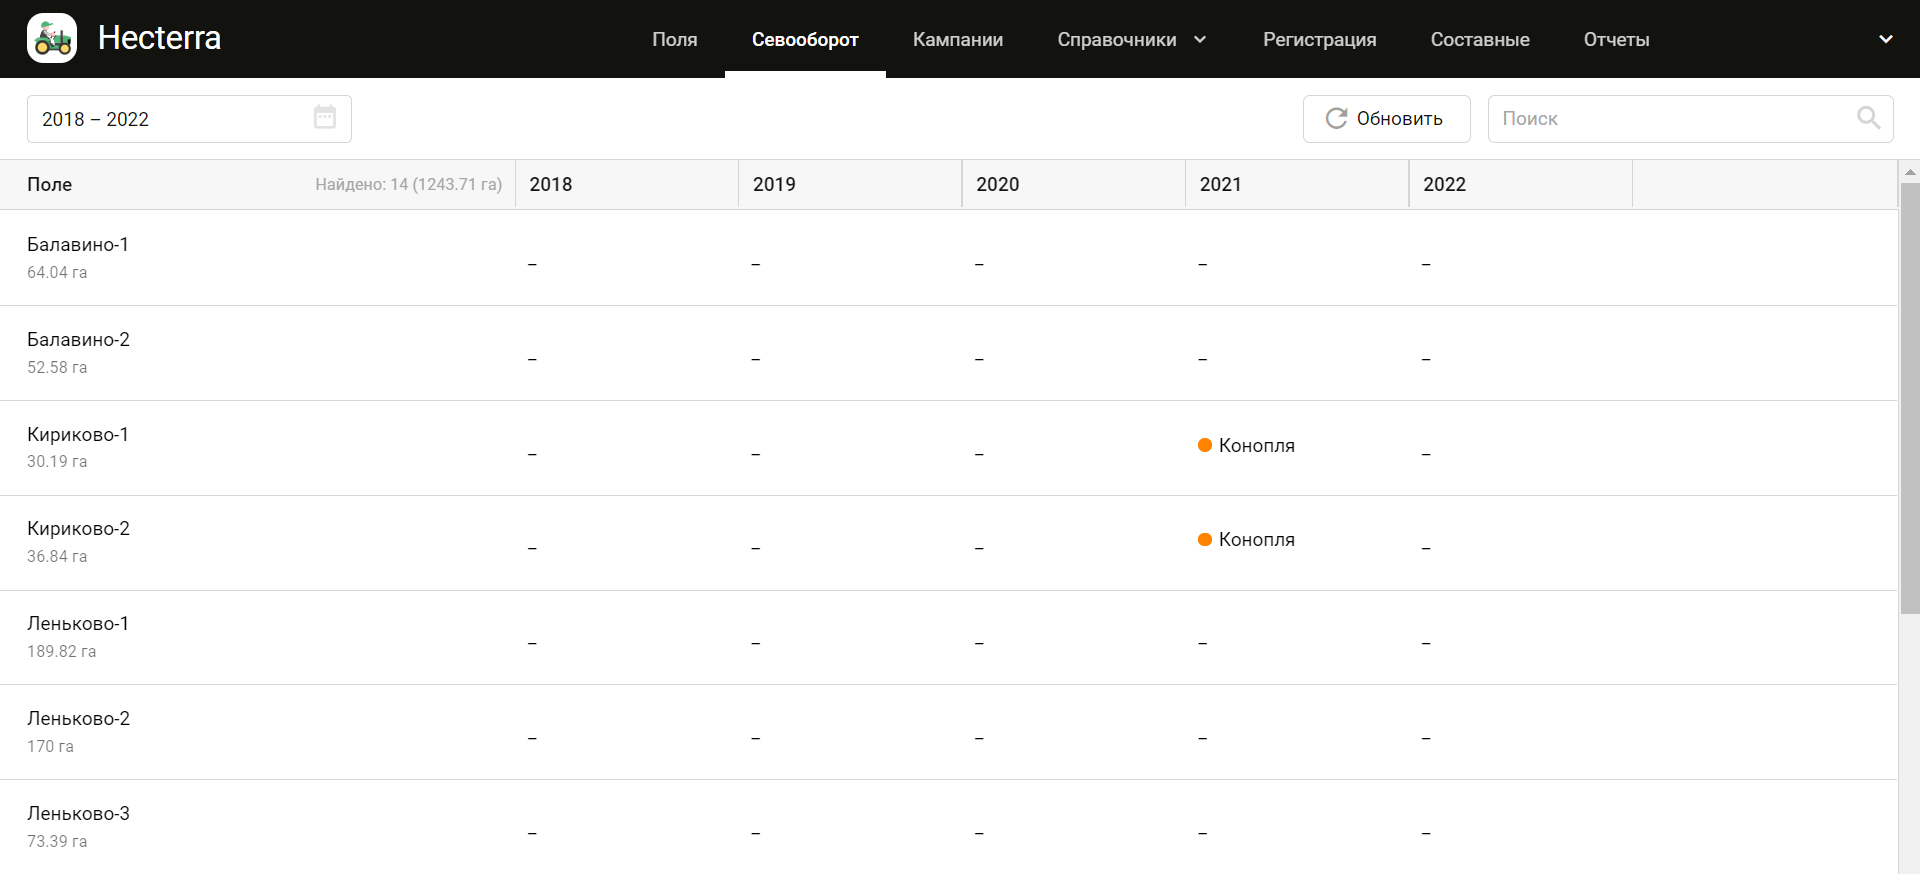Viewport: 1920px width, 874px height.
Task: Open the Регистрация section
Action: [x=1319, y=39]
